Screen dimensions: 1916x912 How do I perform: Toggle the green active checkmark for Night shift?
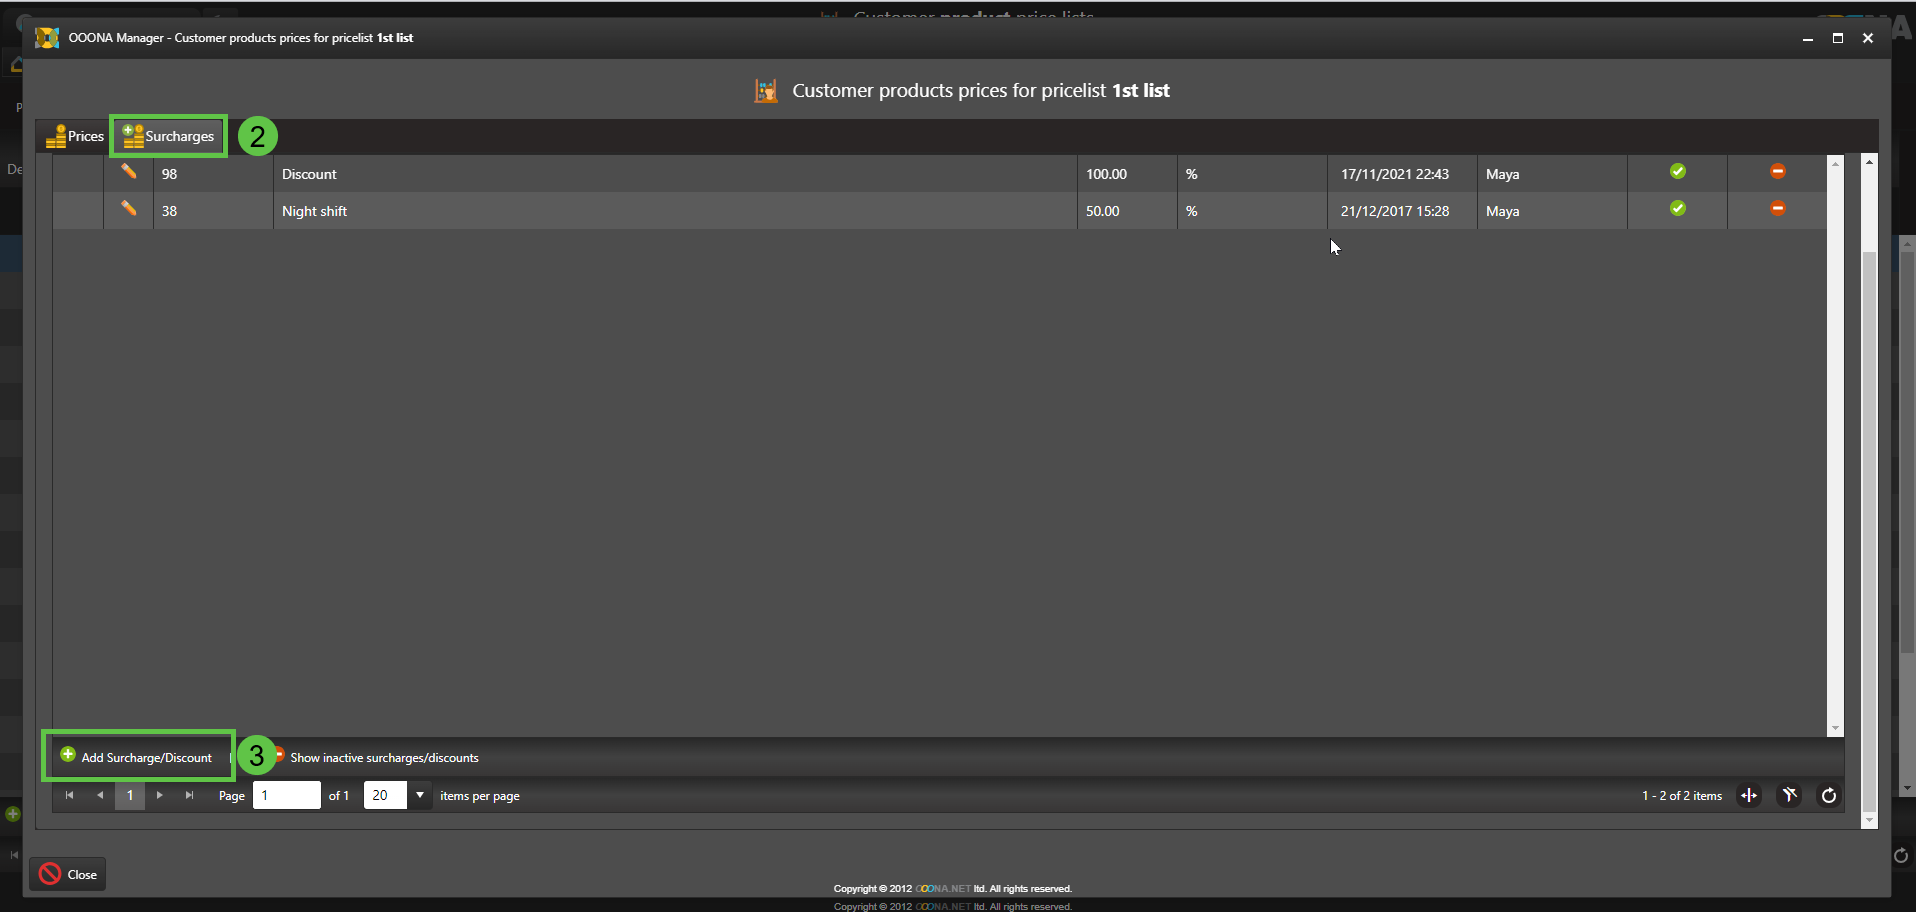pos(1677,209)
